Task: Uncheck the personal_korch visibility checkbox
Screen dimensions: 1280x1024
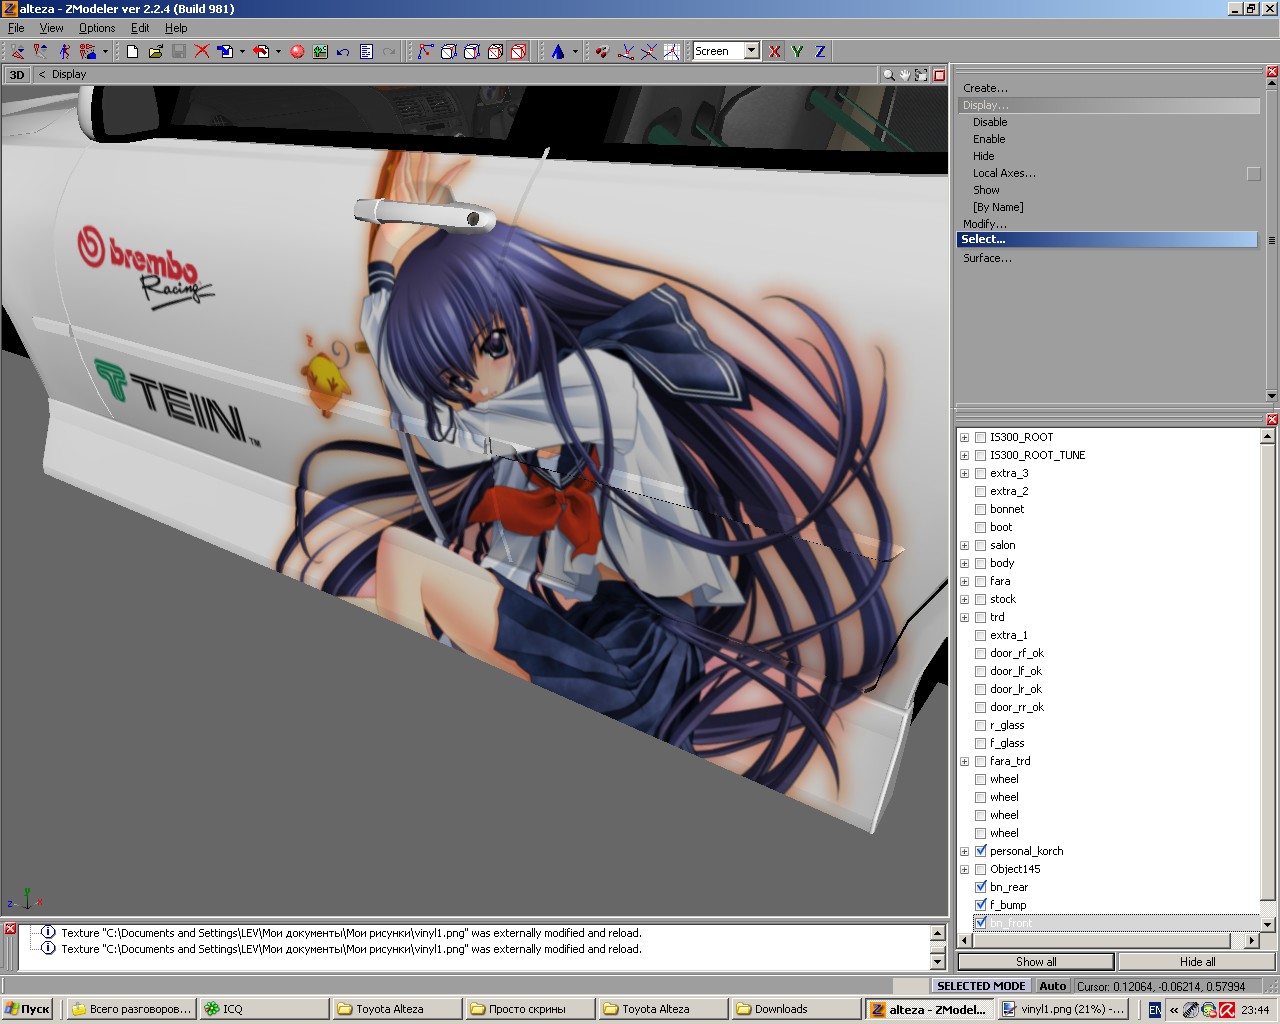Action: coord(981,851)
